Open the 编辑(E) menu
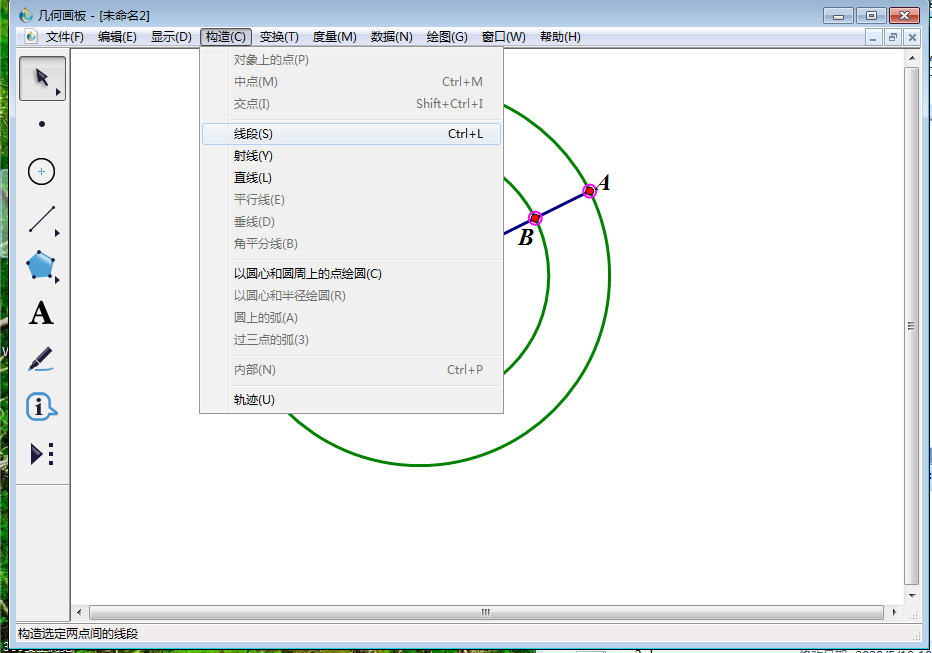This screenshot has width=932, height=653. point(117,37)
